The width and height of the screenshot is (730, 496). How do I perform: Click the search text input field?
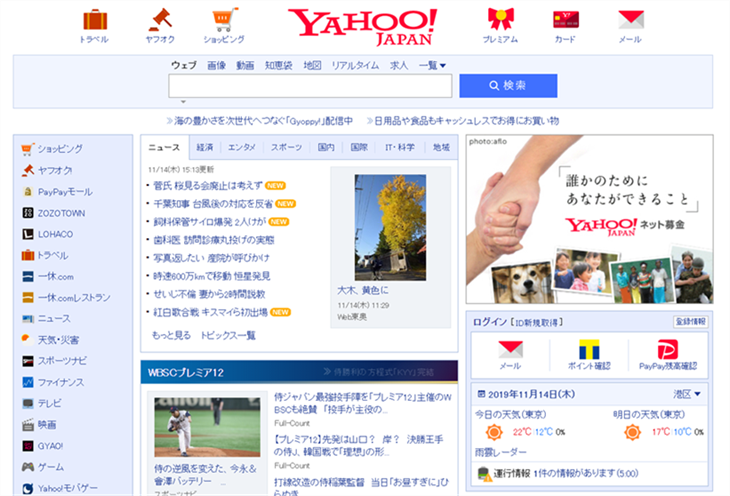[310, 86]
